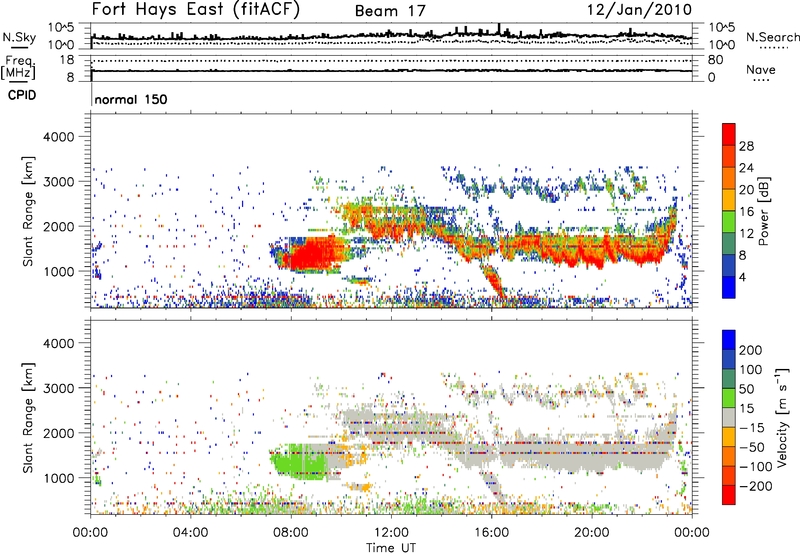The image size is (800, 554).
Task: Click the power colorbar '4' tick label
Action: pos(742,277)
